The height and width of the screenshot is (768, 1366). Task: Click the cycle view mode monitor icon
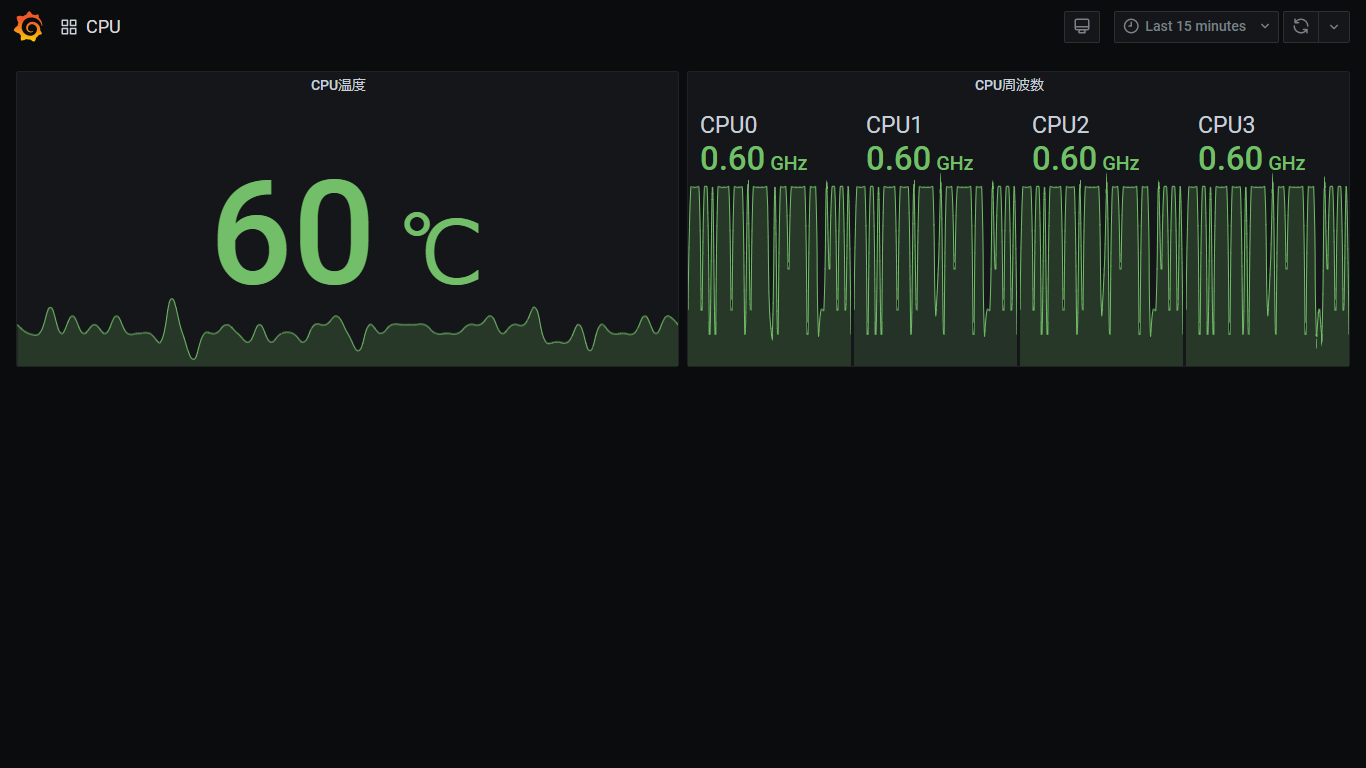point(1081,27)
